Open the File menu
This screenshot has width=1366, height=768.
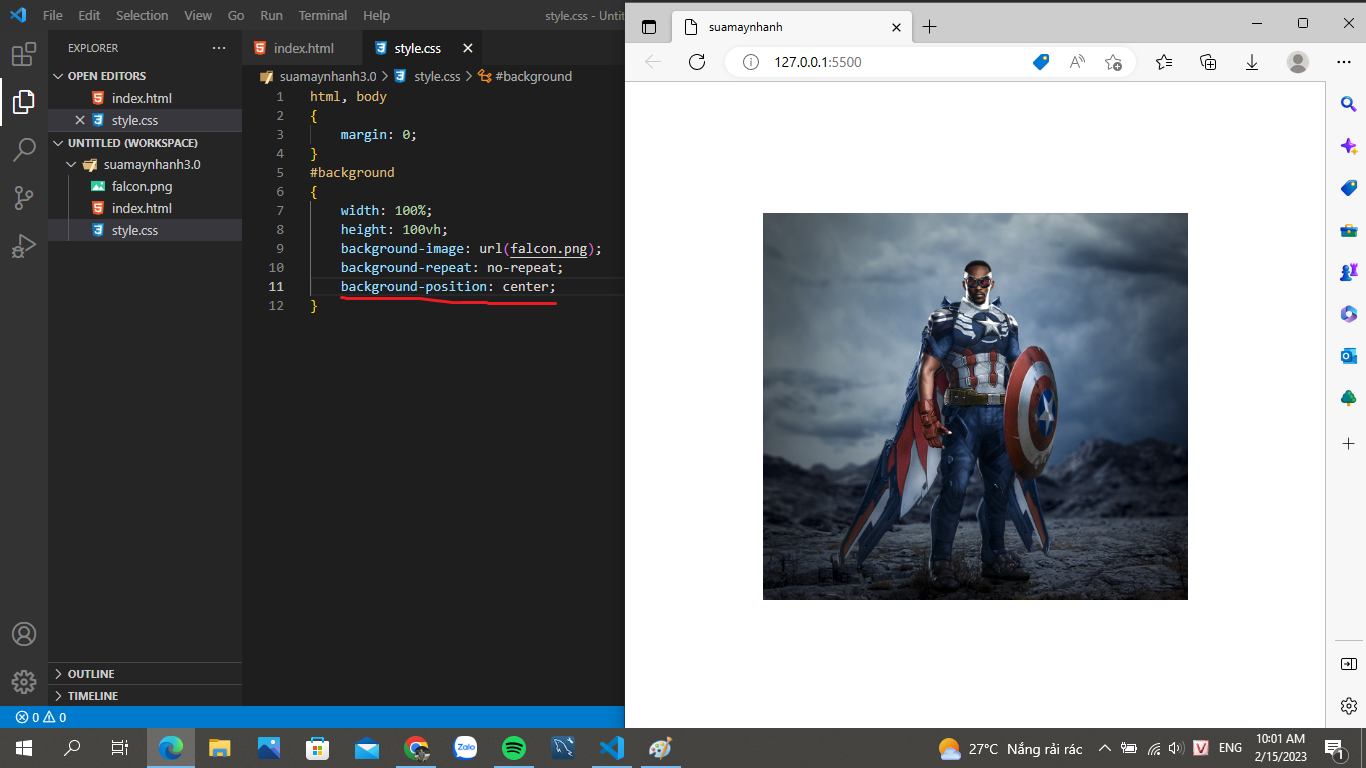coord(53,16)
